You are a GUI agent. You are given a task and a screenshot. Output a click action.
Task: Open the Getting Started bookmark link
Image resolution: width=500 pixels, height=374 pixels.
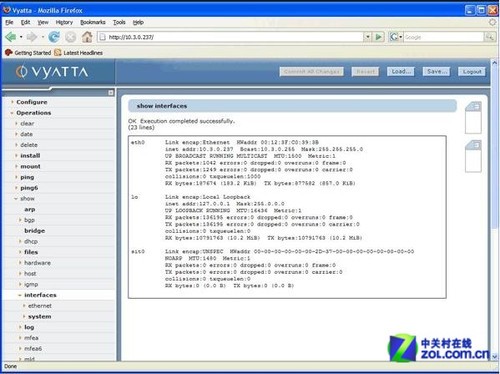tap(33, 53)
